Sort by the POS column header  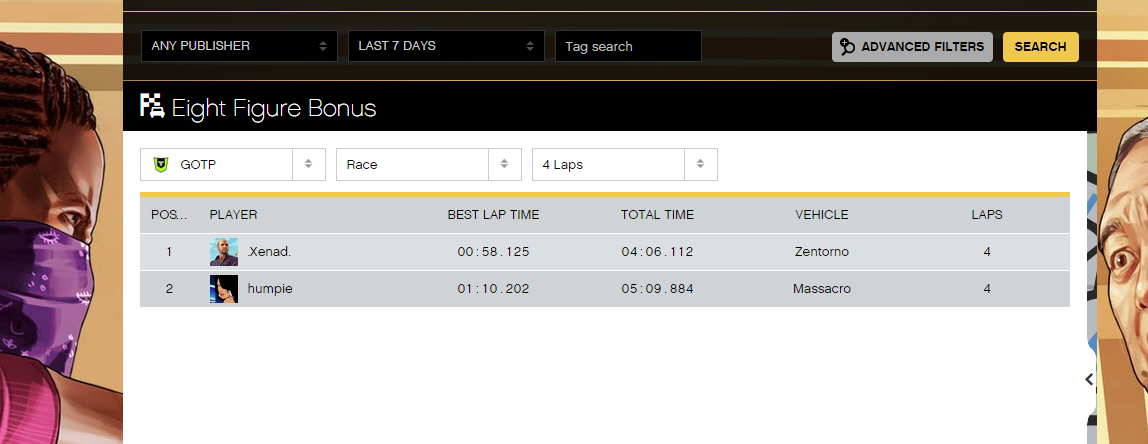coord(169,215)
